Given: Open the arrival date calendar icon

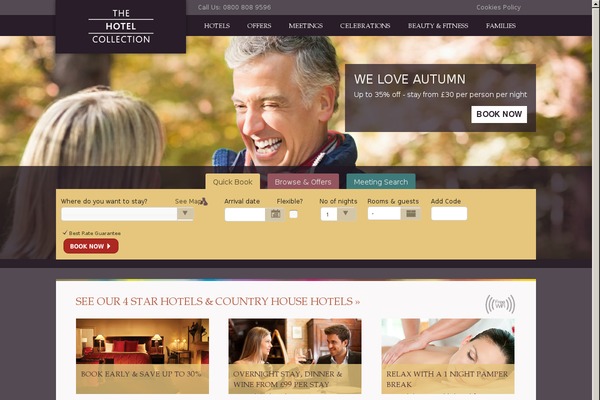Looking at the screenshot, I should (x=275, y=214).
